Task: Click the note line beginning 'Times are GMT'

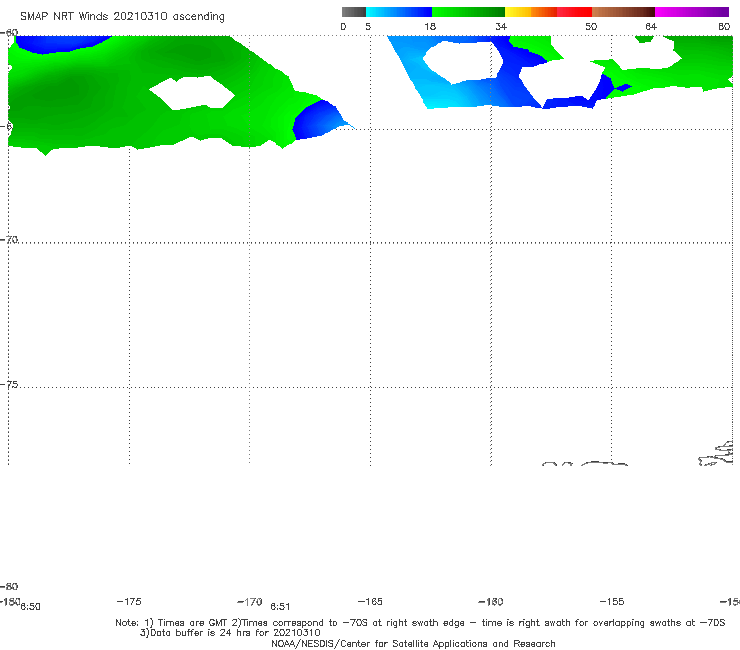Action: (420, 623)
